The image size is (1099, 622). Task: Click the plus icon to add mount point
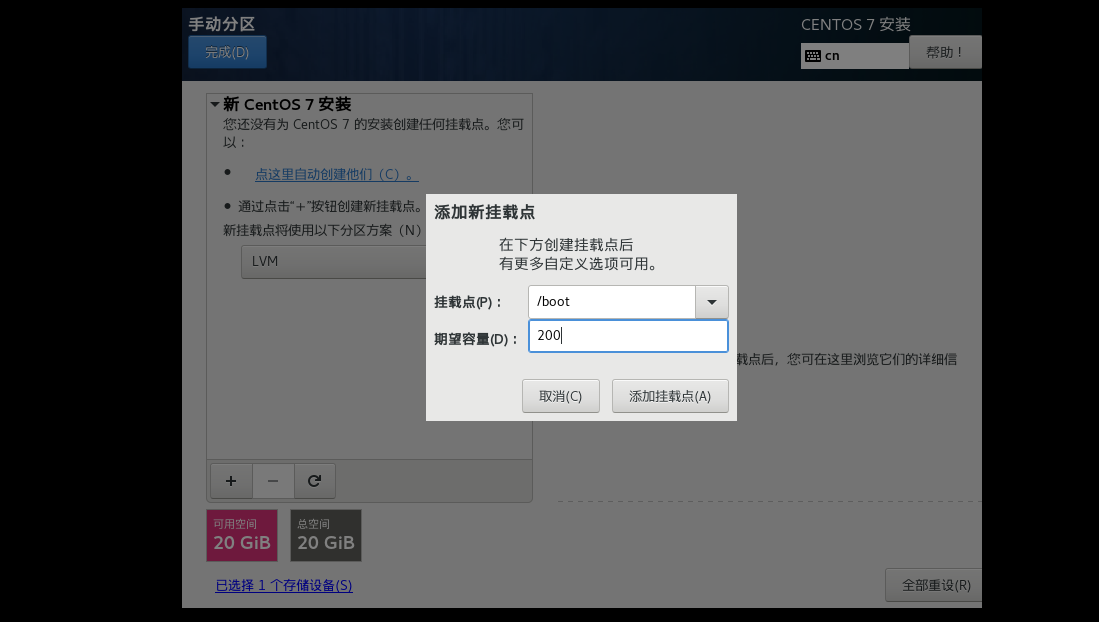click(231, 480)
